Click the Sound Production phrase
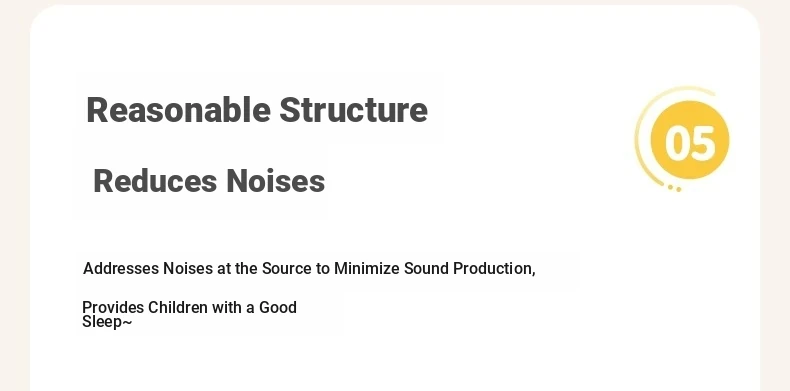Screen dimensions: 790x391 pyautogui.click(x=470, y=269)
